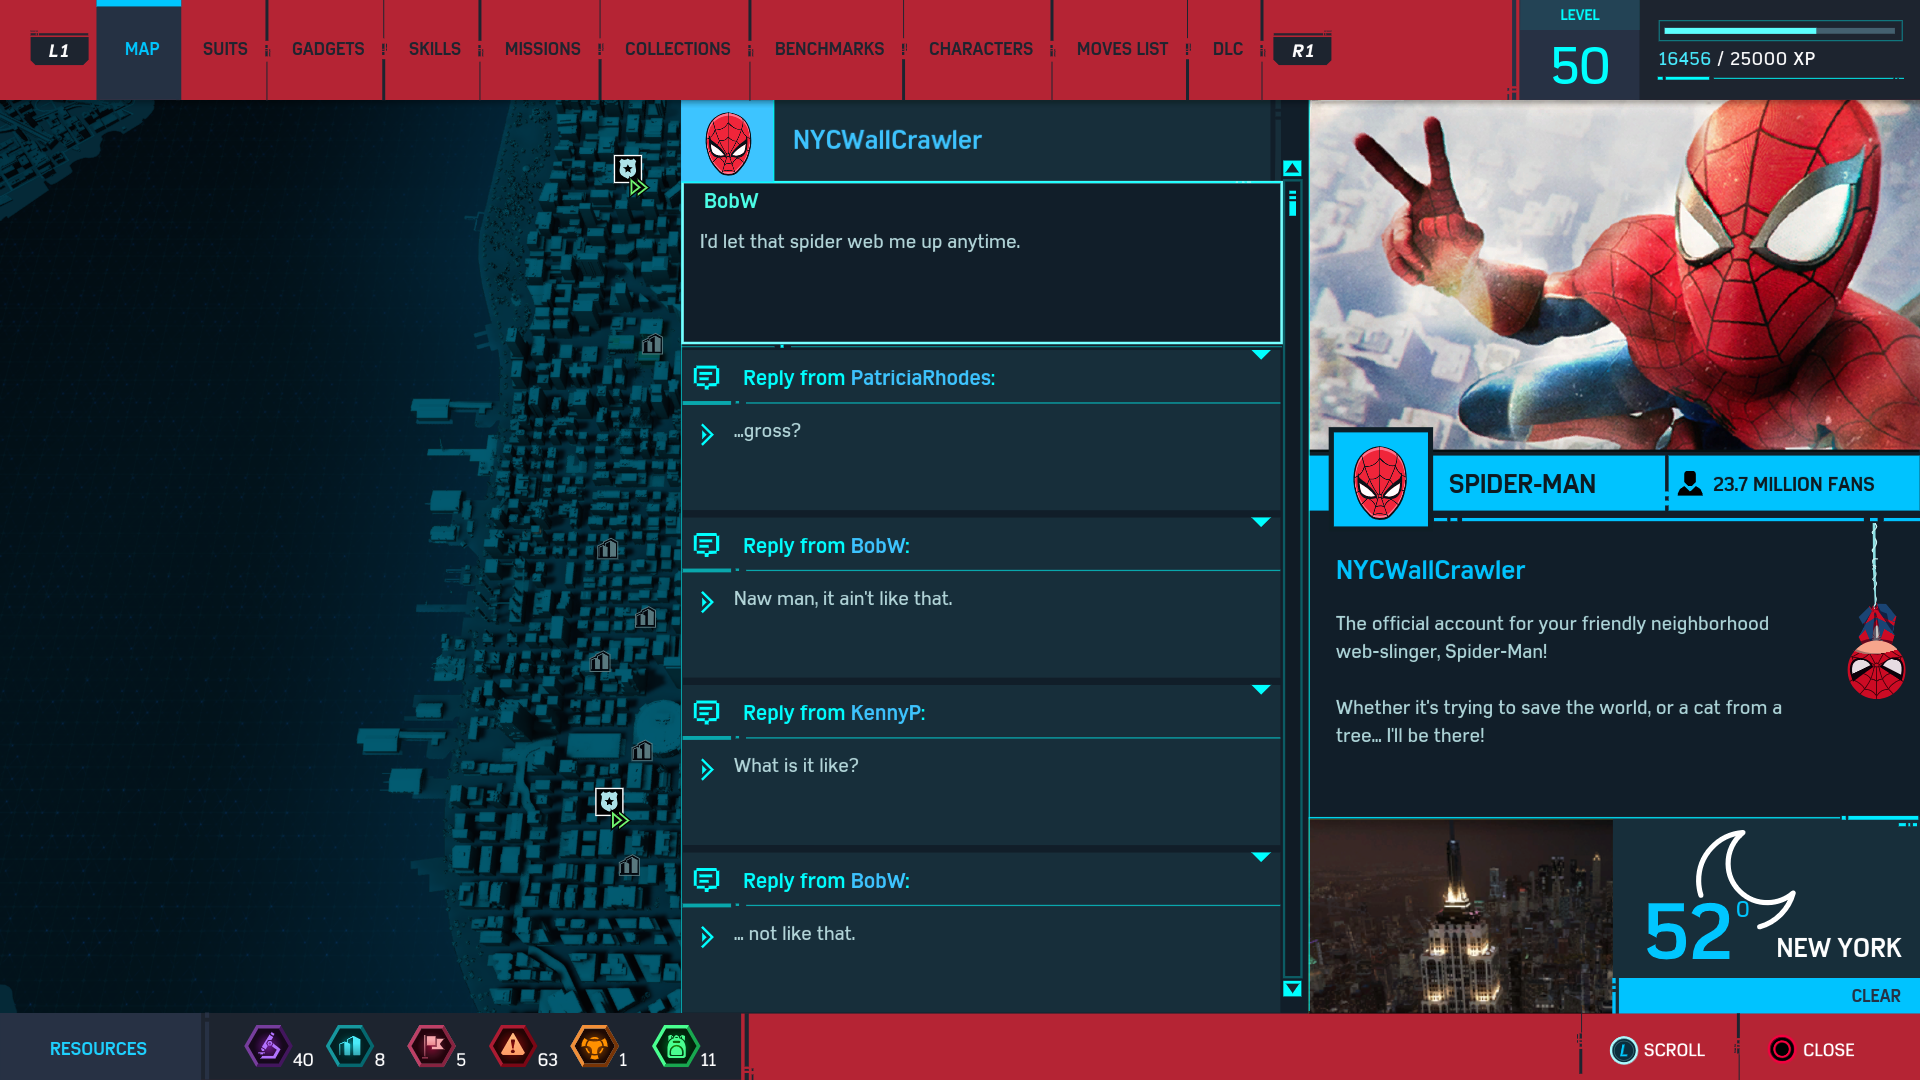Open the MISSIONS tab
1920x1080 pixels.
tap(542, 49)
